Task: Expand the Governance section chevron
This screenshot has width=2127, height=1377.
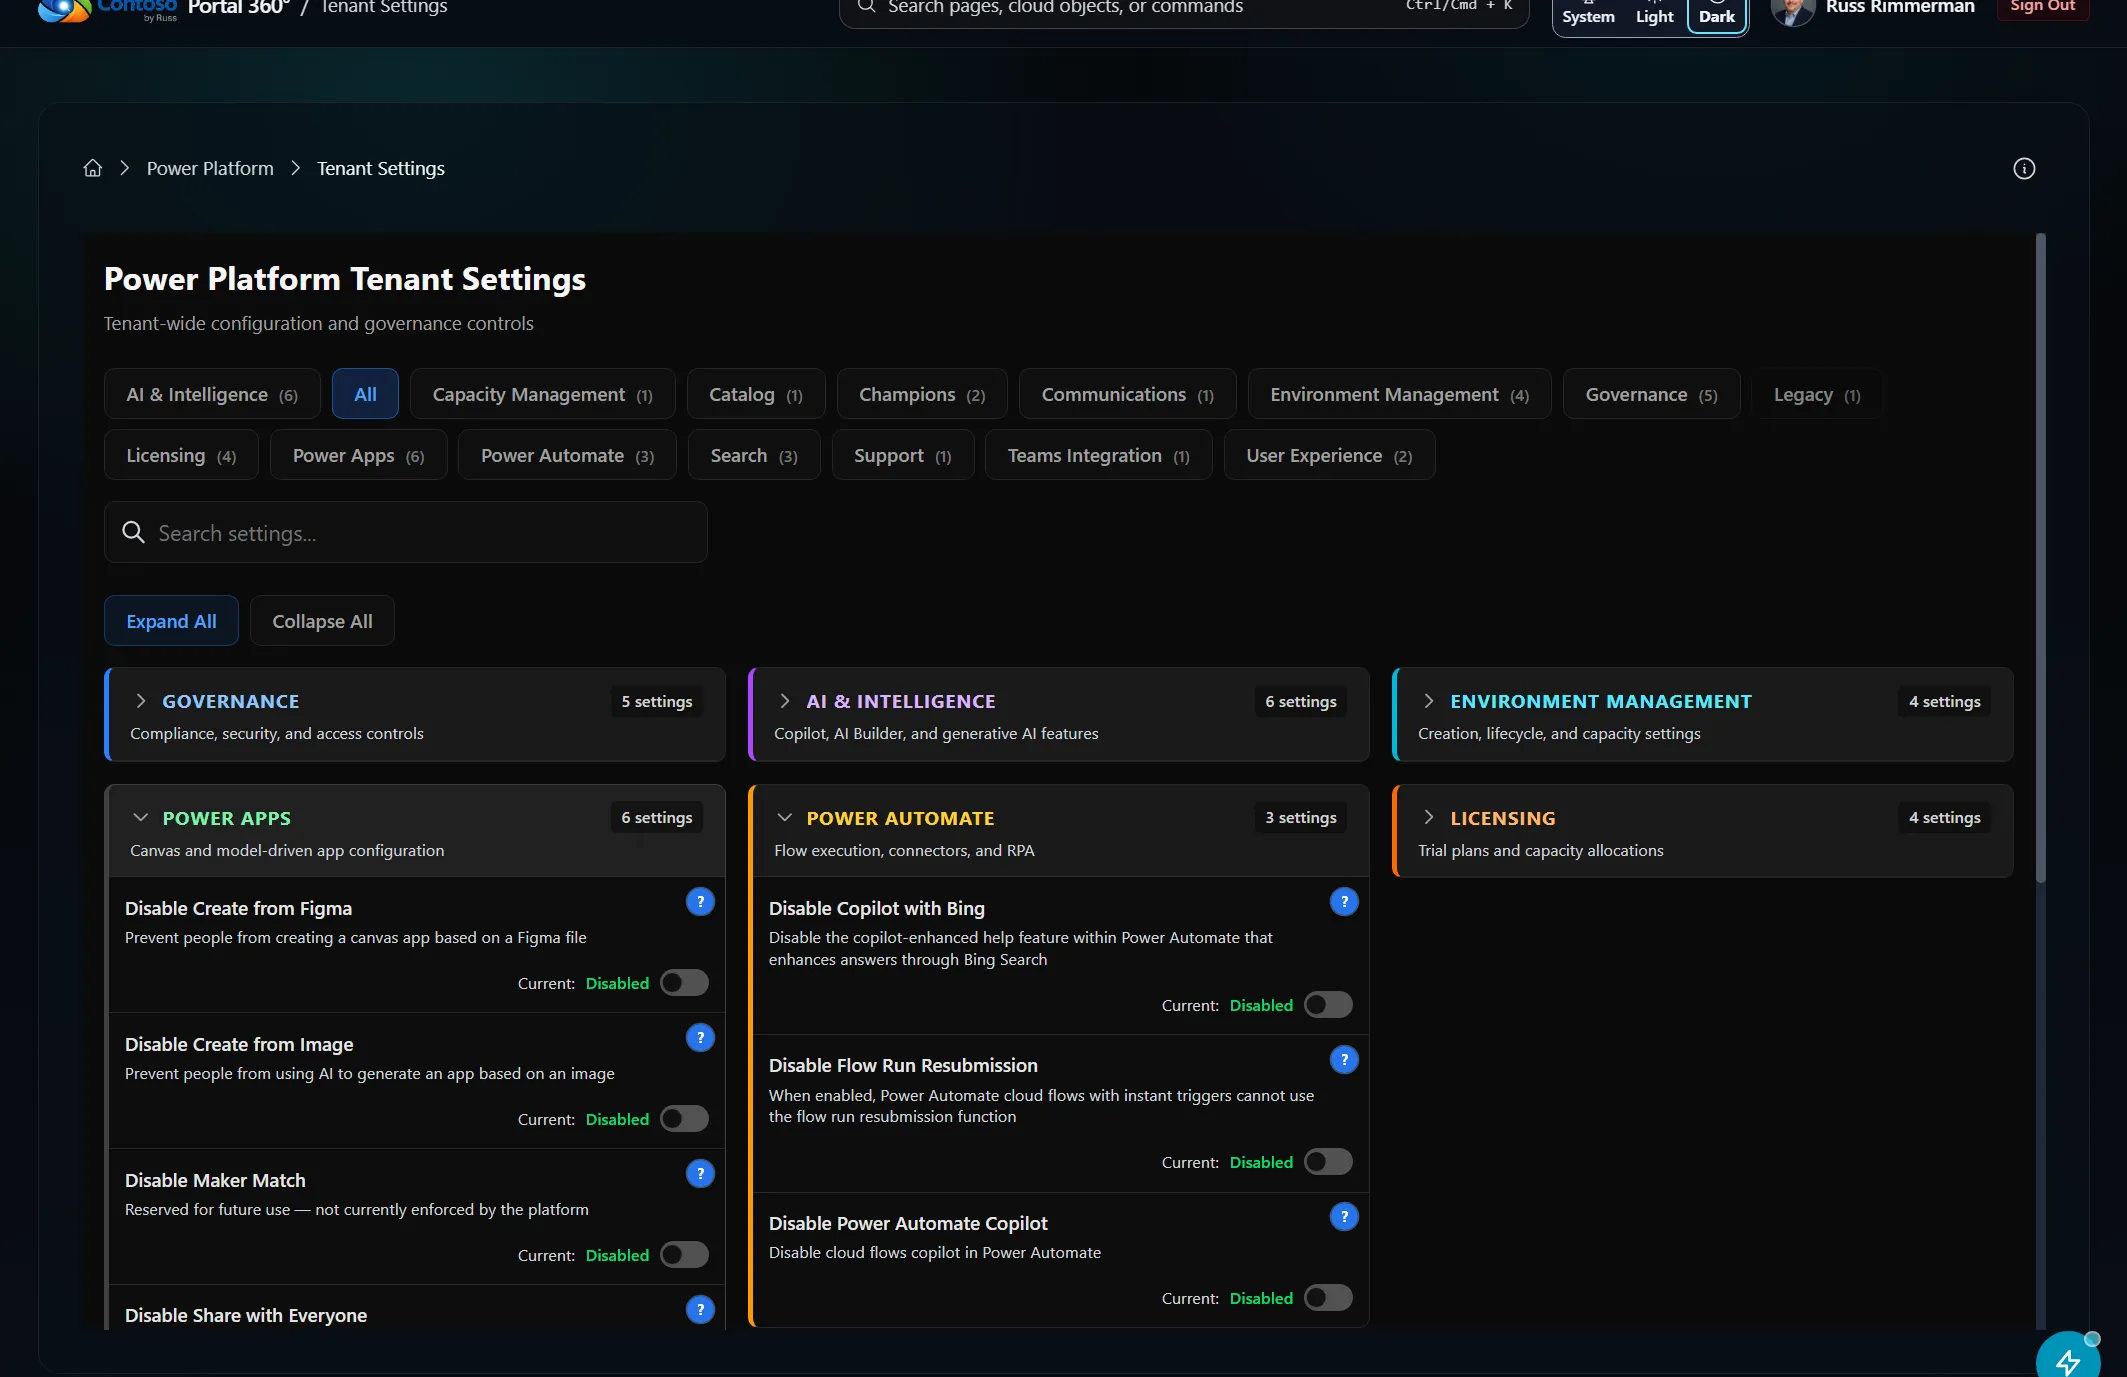Action: pos(141,701)
